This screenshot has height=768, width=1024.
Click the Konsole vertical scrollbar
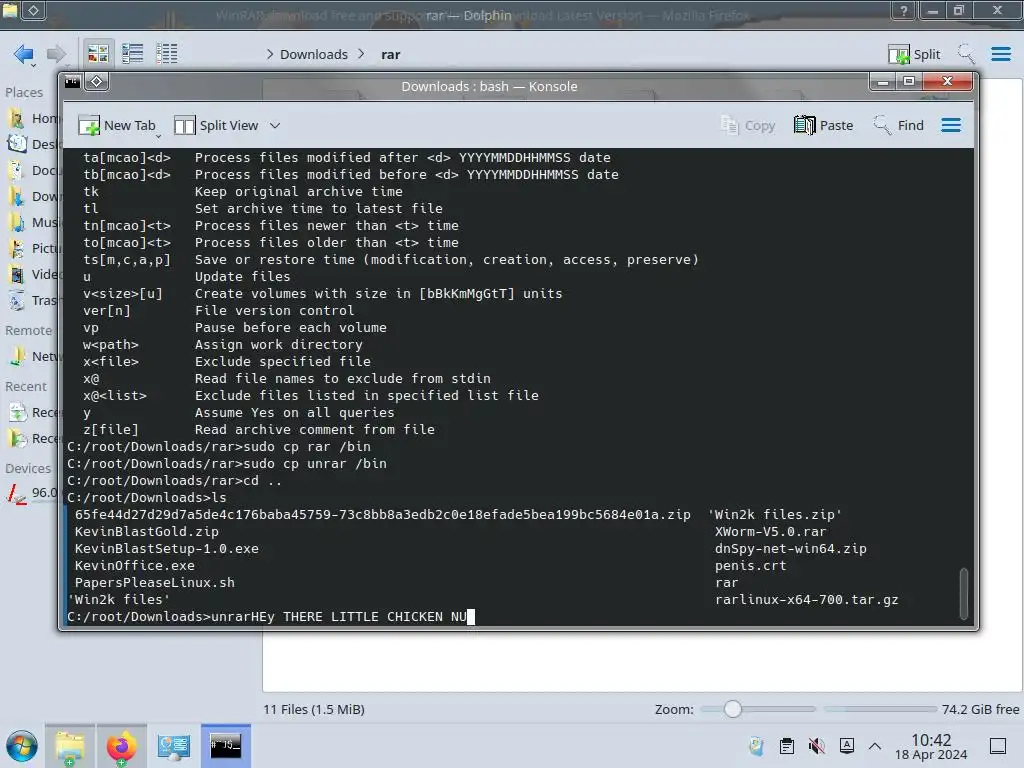click(x=963, y=594)
